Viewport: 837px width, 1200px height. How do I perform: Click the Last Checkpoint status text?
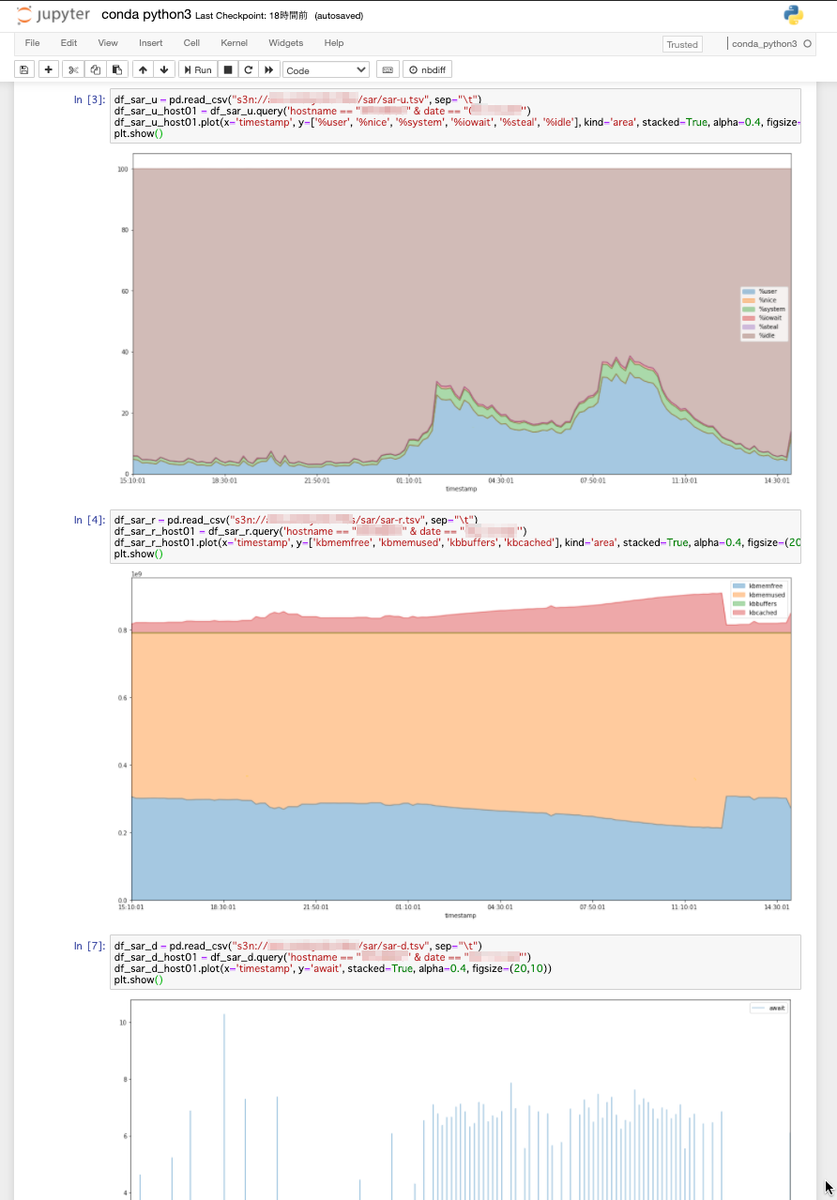tap(253, 16)
